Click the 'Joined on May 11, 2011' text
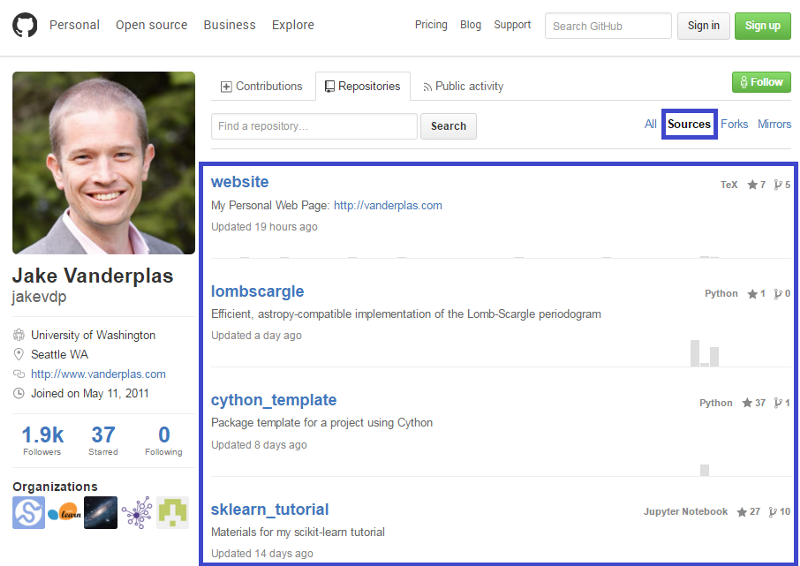 pyautogui.click(x=90, y=393)
